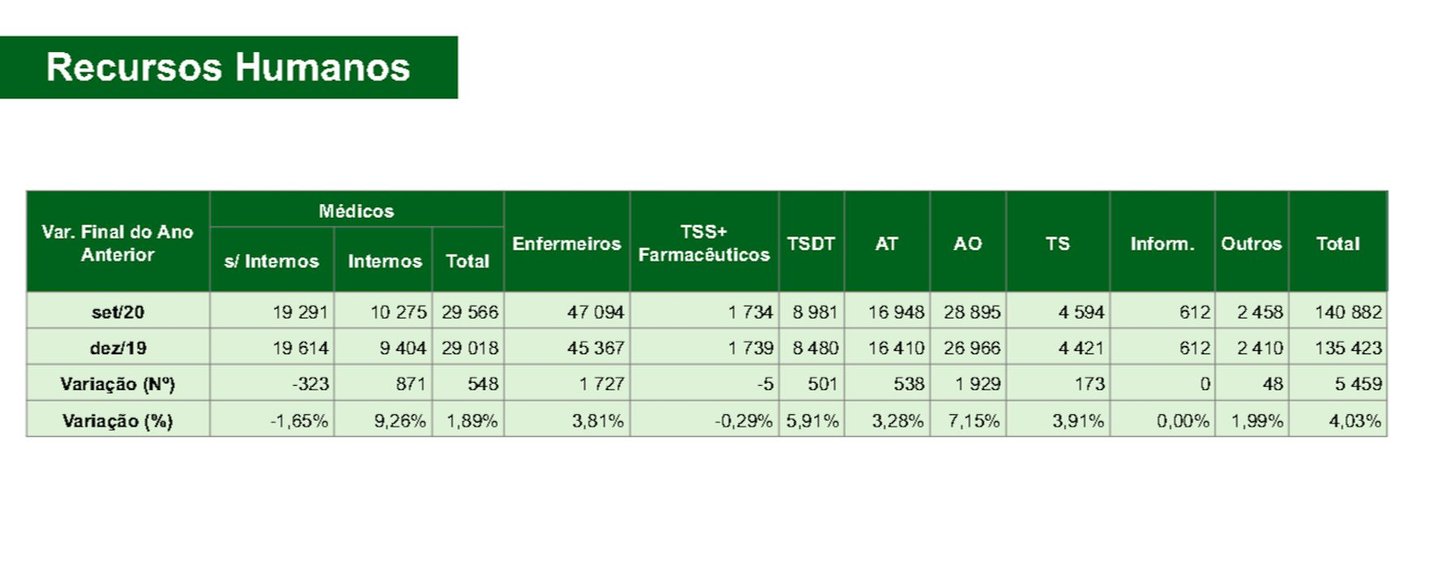Select the Enfermeiros column header

coord(566,243)
